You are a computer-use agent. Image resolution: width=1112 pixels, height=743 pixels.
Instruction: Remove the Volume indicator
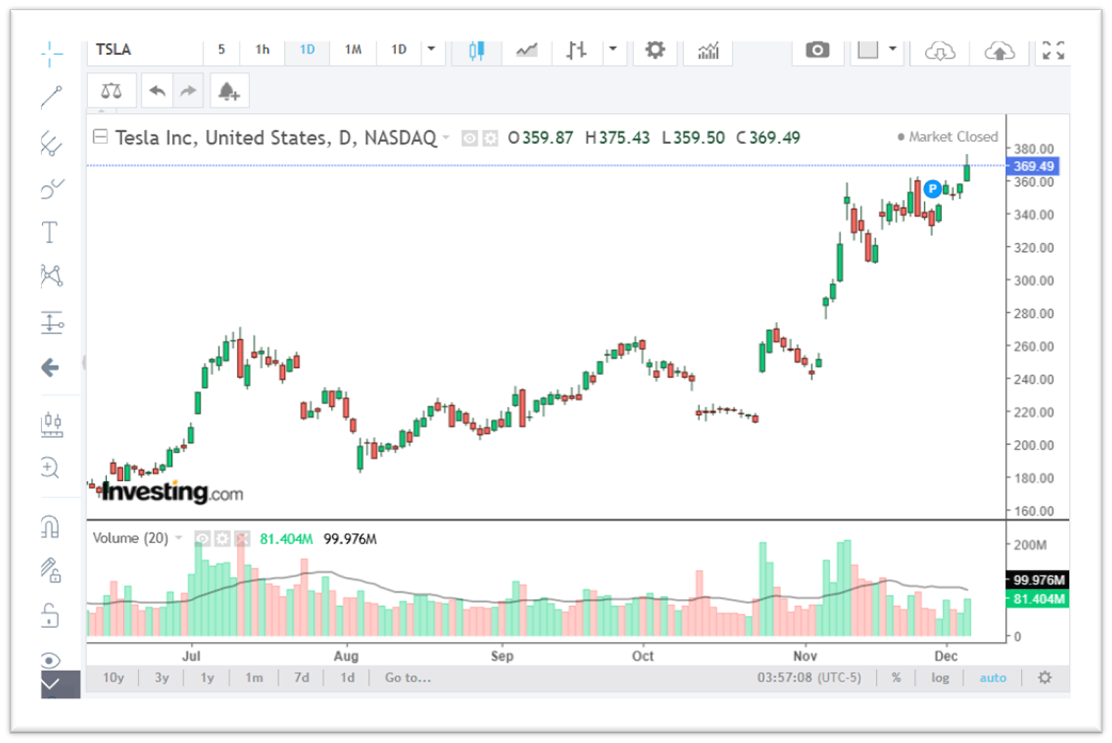tap(242, 539)
